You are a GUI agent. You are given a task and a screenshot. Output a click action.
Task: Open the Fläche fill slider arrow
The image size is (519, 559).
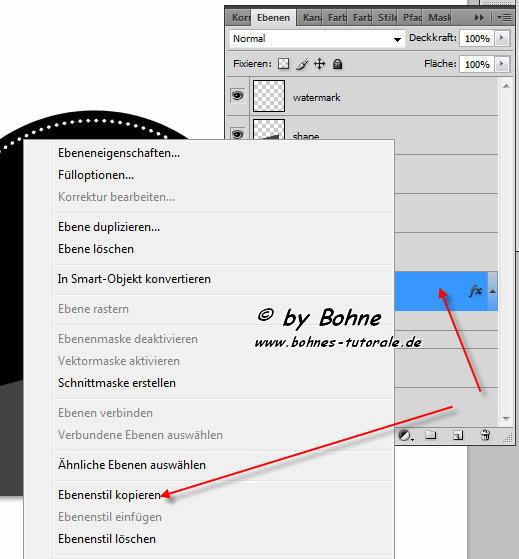[502, 64]
